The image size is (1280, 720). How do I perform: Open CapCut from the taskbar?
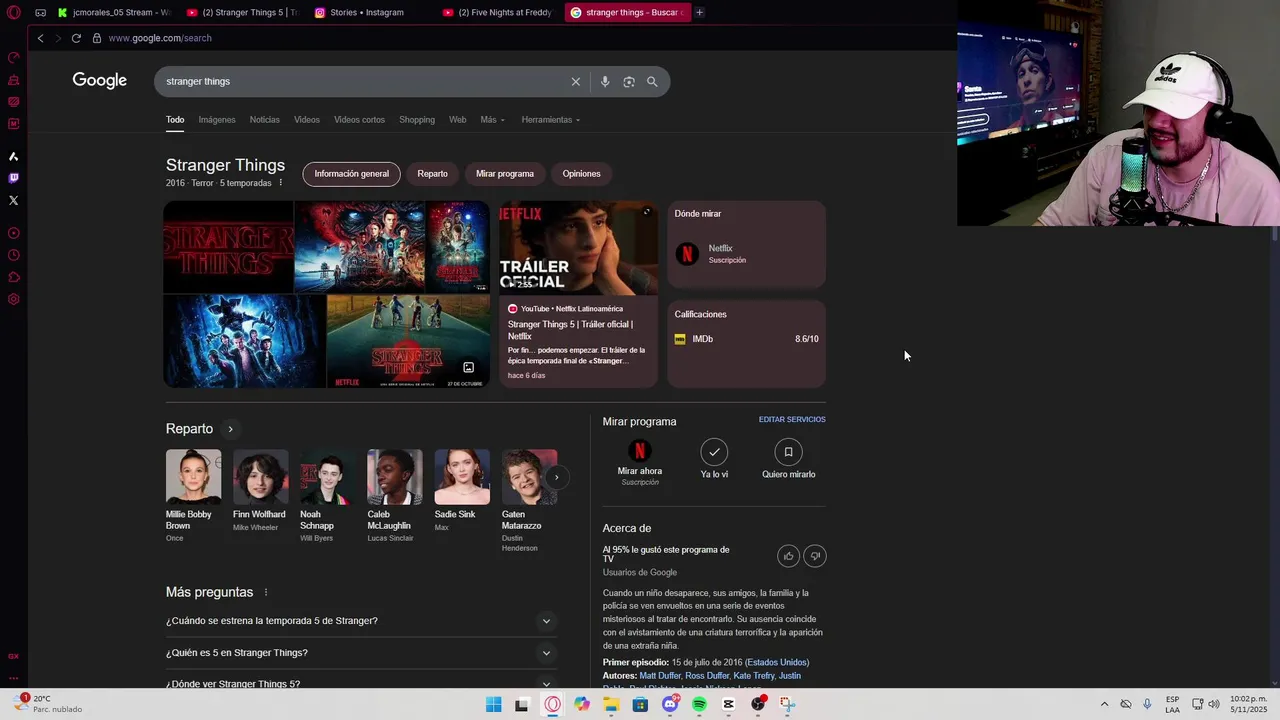(728, 705)
